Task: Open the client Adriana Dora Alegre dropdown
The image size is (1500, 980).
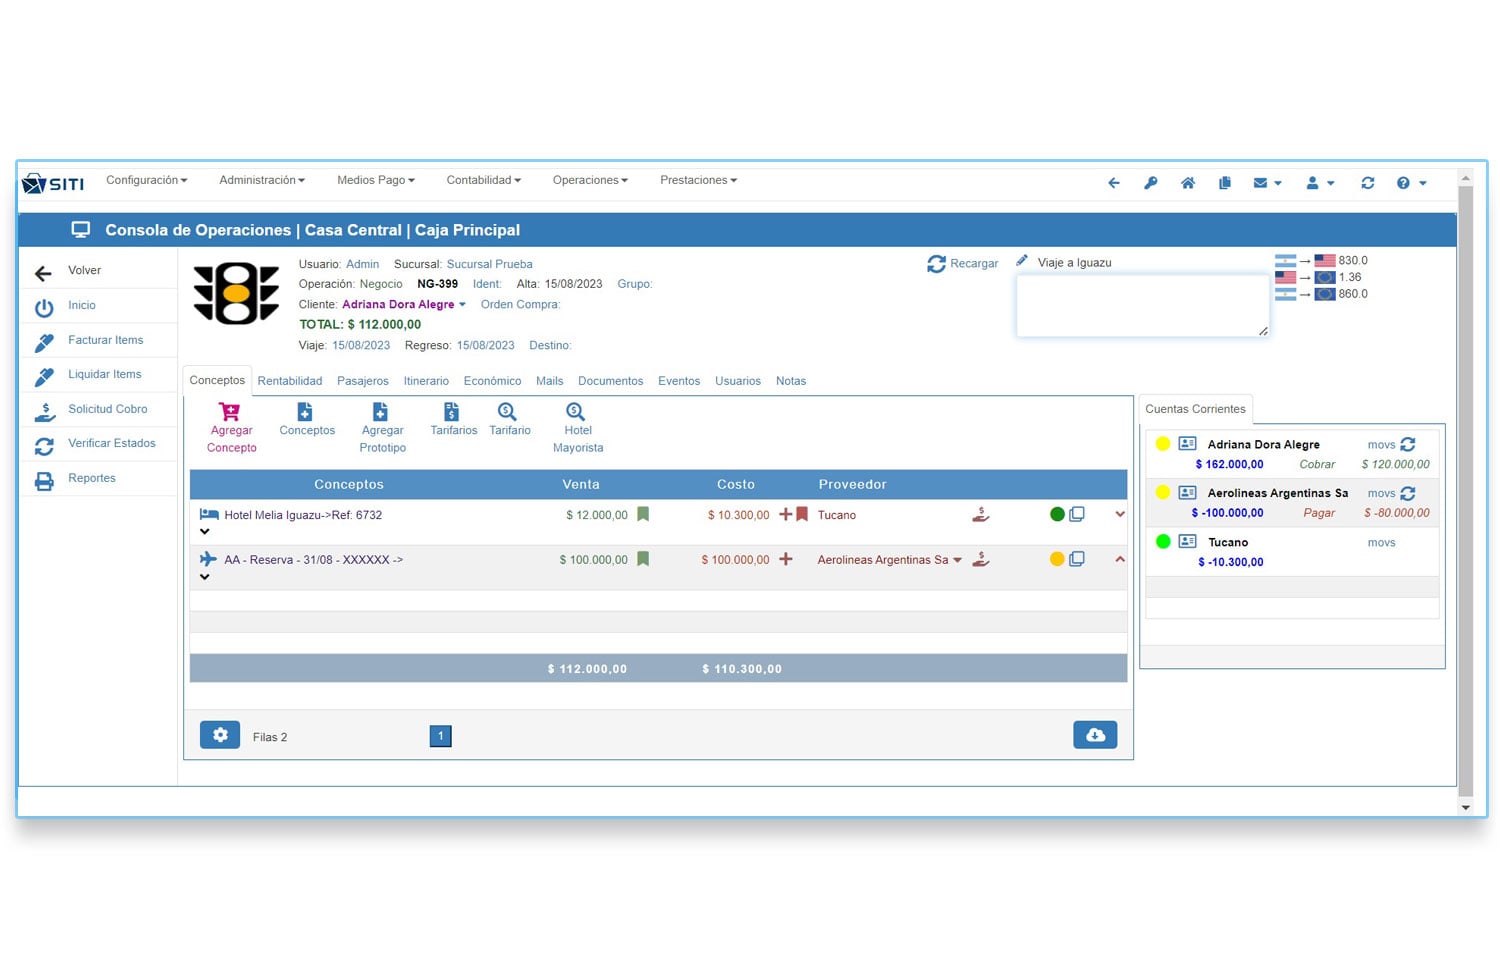Action: (404, 304)
